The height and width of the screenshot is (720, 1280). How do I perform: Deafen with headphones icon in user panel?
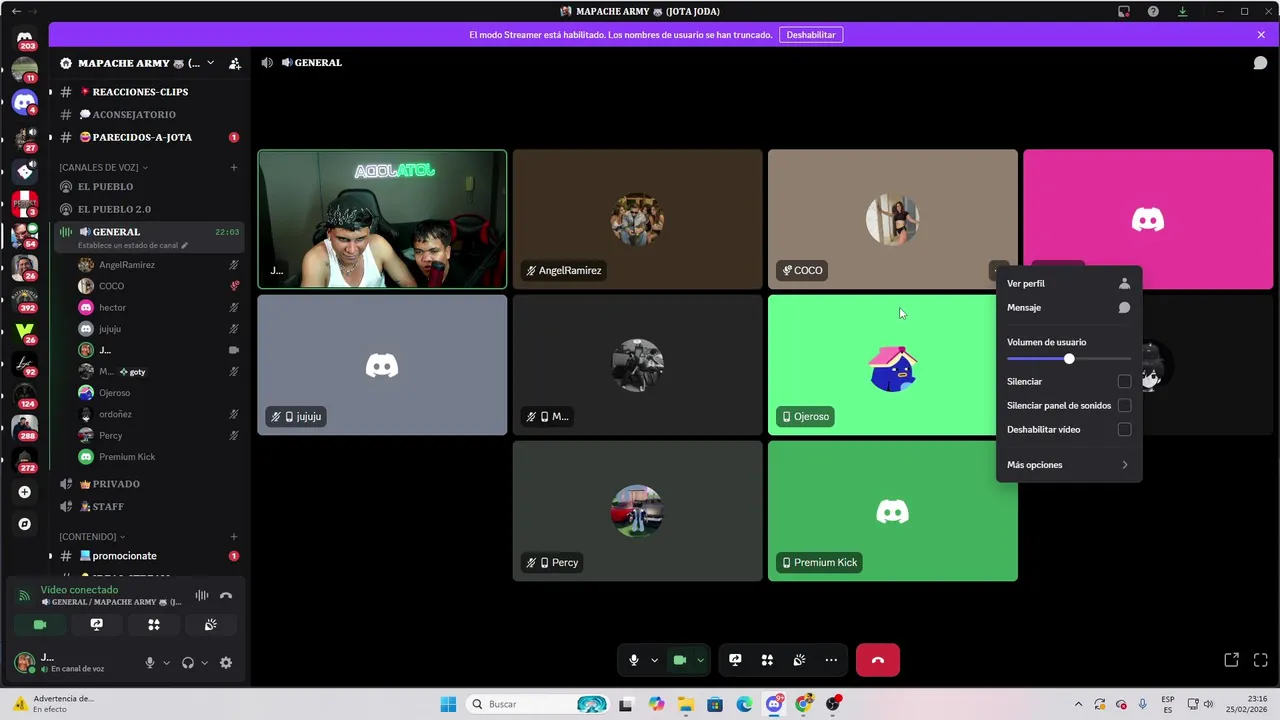pyautogui.click(x=188, y=662)
